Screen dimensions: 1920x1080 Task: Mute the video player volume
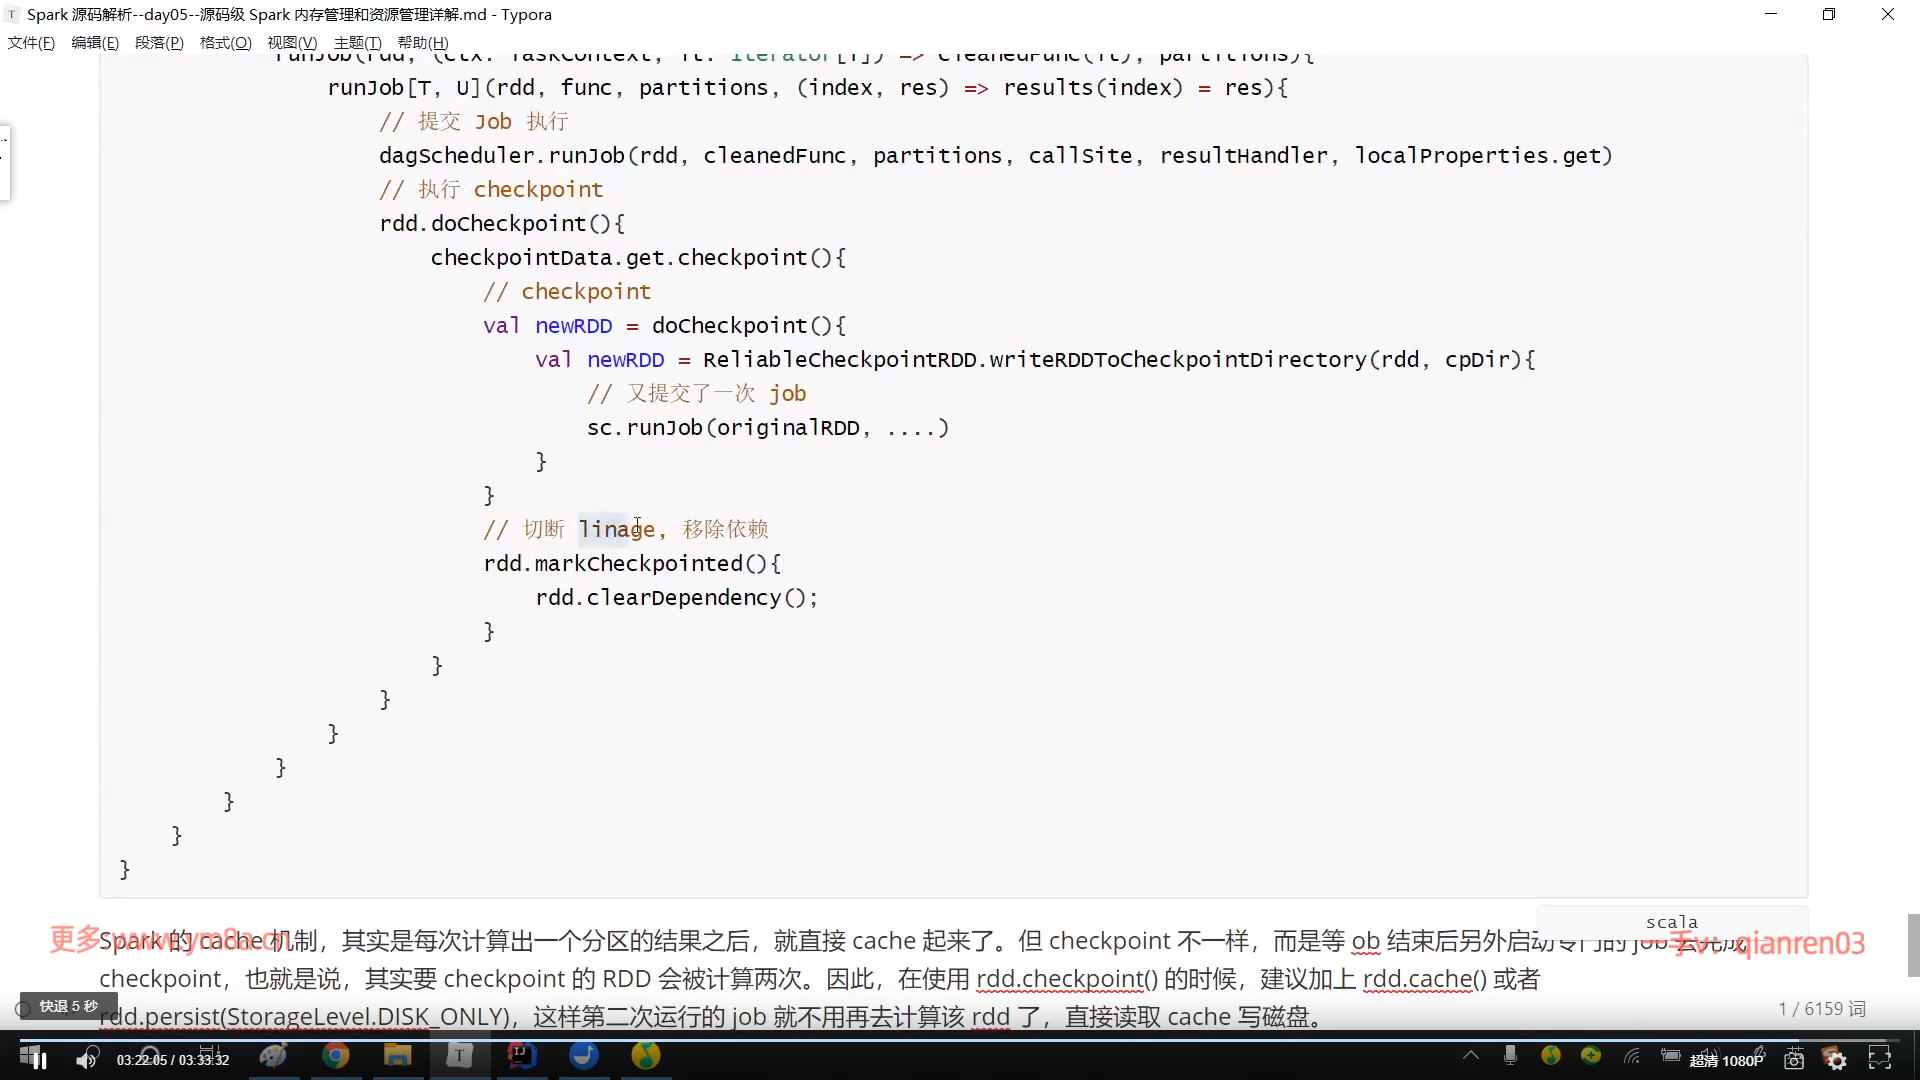click(x=87, y=1059)
